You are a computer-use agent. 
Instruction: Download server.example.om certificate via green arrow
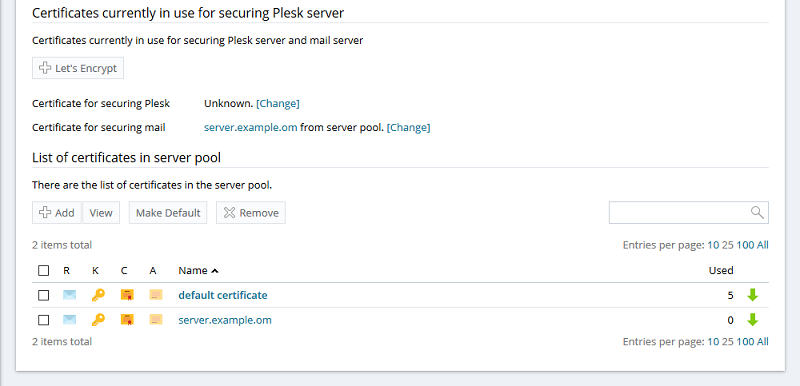tap(753, 320)
